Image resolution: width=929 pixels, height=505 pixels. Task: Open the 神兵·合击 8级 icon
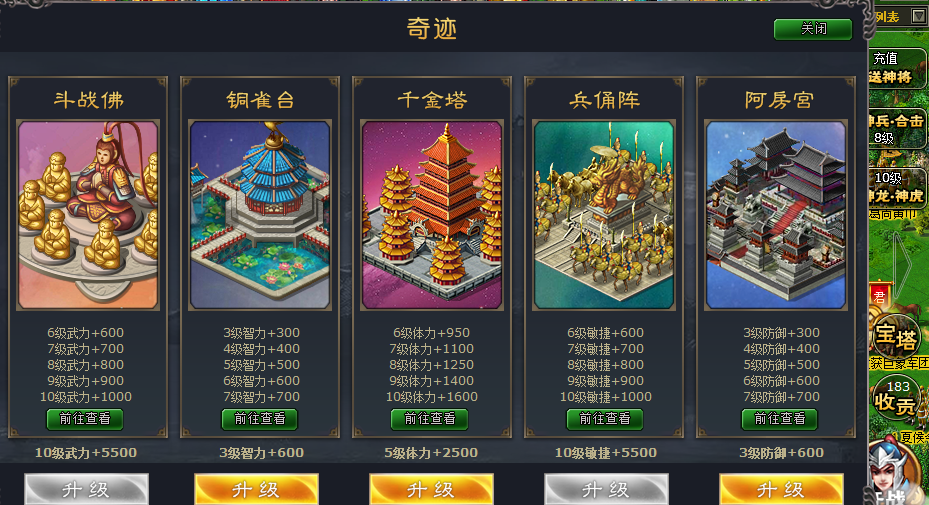click(897, 129)
